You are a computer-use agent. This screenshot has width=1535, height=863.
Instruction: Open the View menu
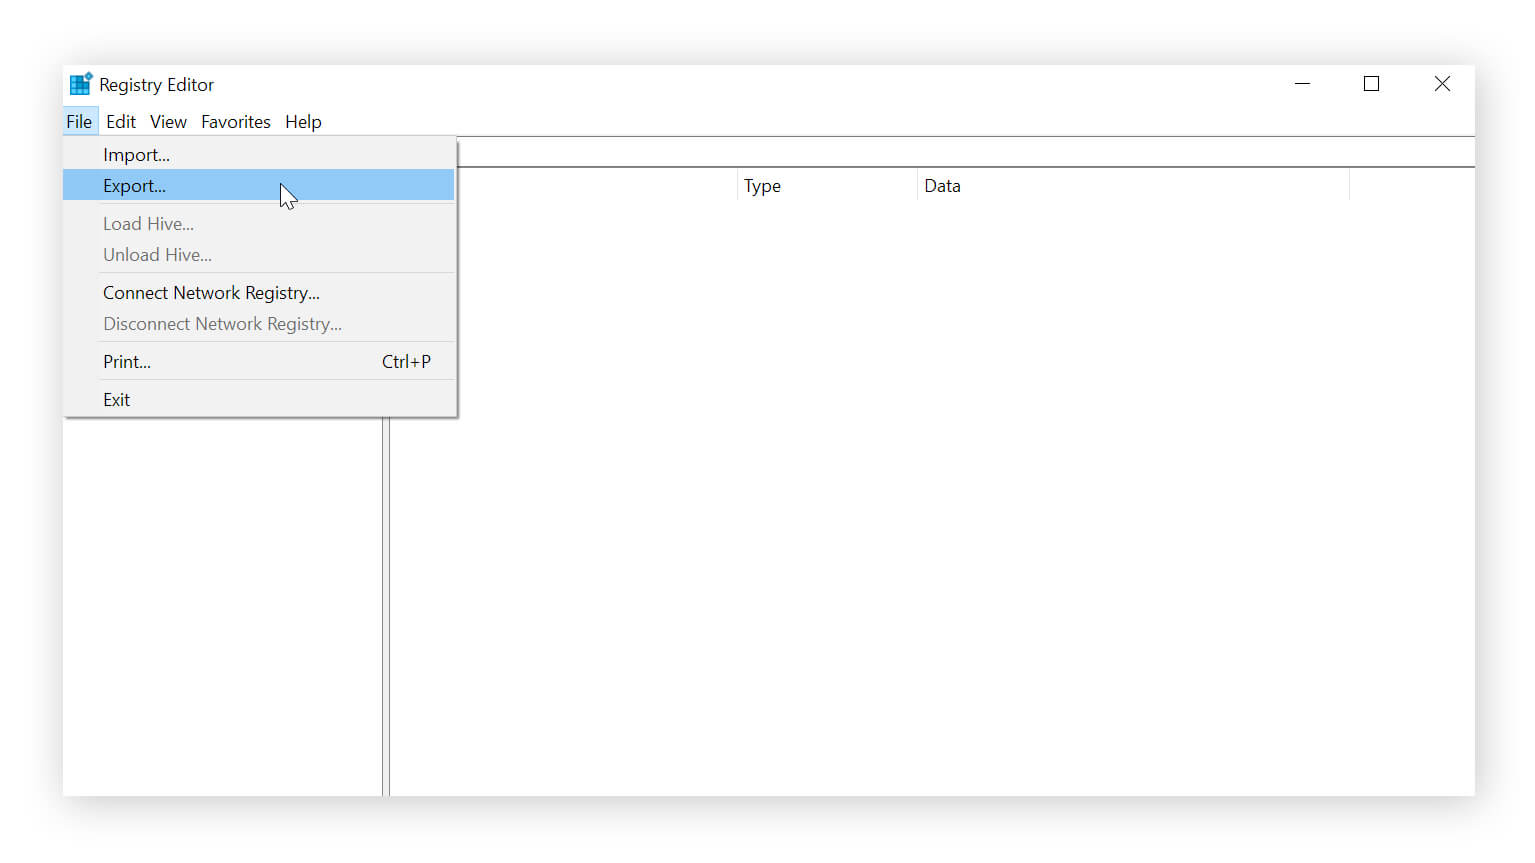pyautogui.click(x=168, y=122)
